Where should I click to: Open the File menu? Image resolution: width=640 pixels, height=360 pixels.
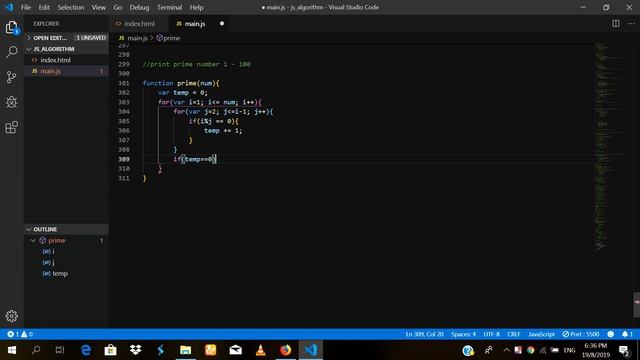(26, 7)
